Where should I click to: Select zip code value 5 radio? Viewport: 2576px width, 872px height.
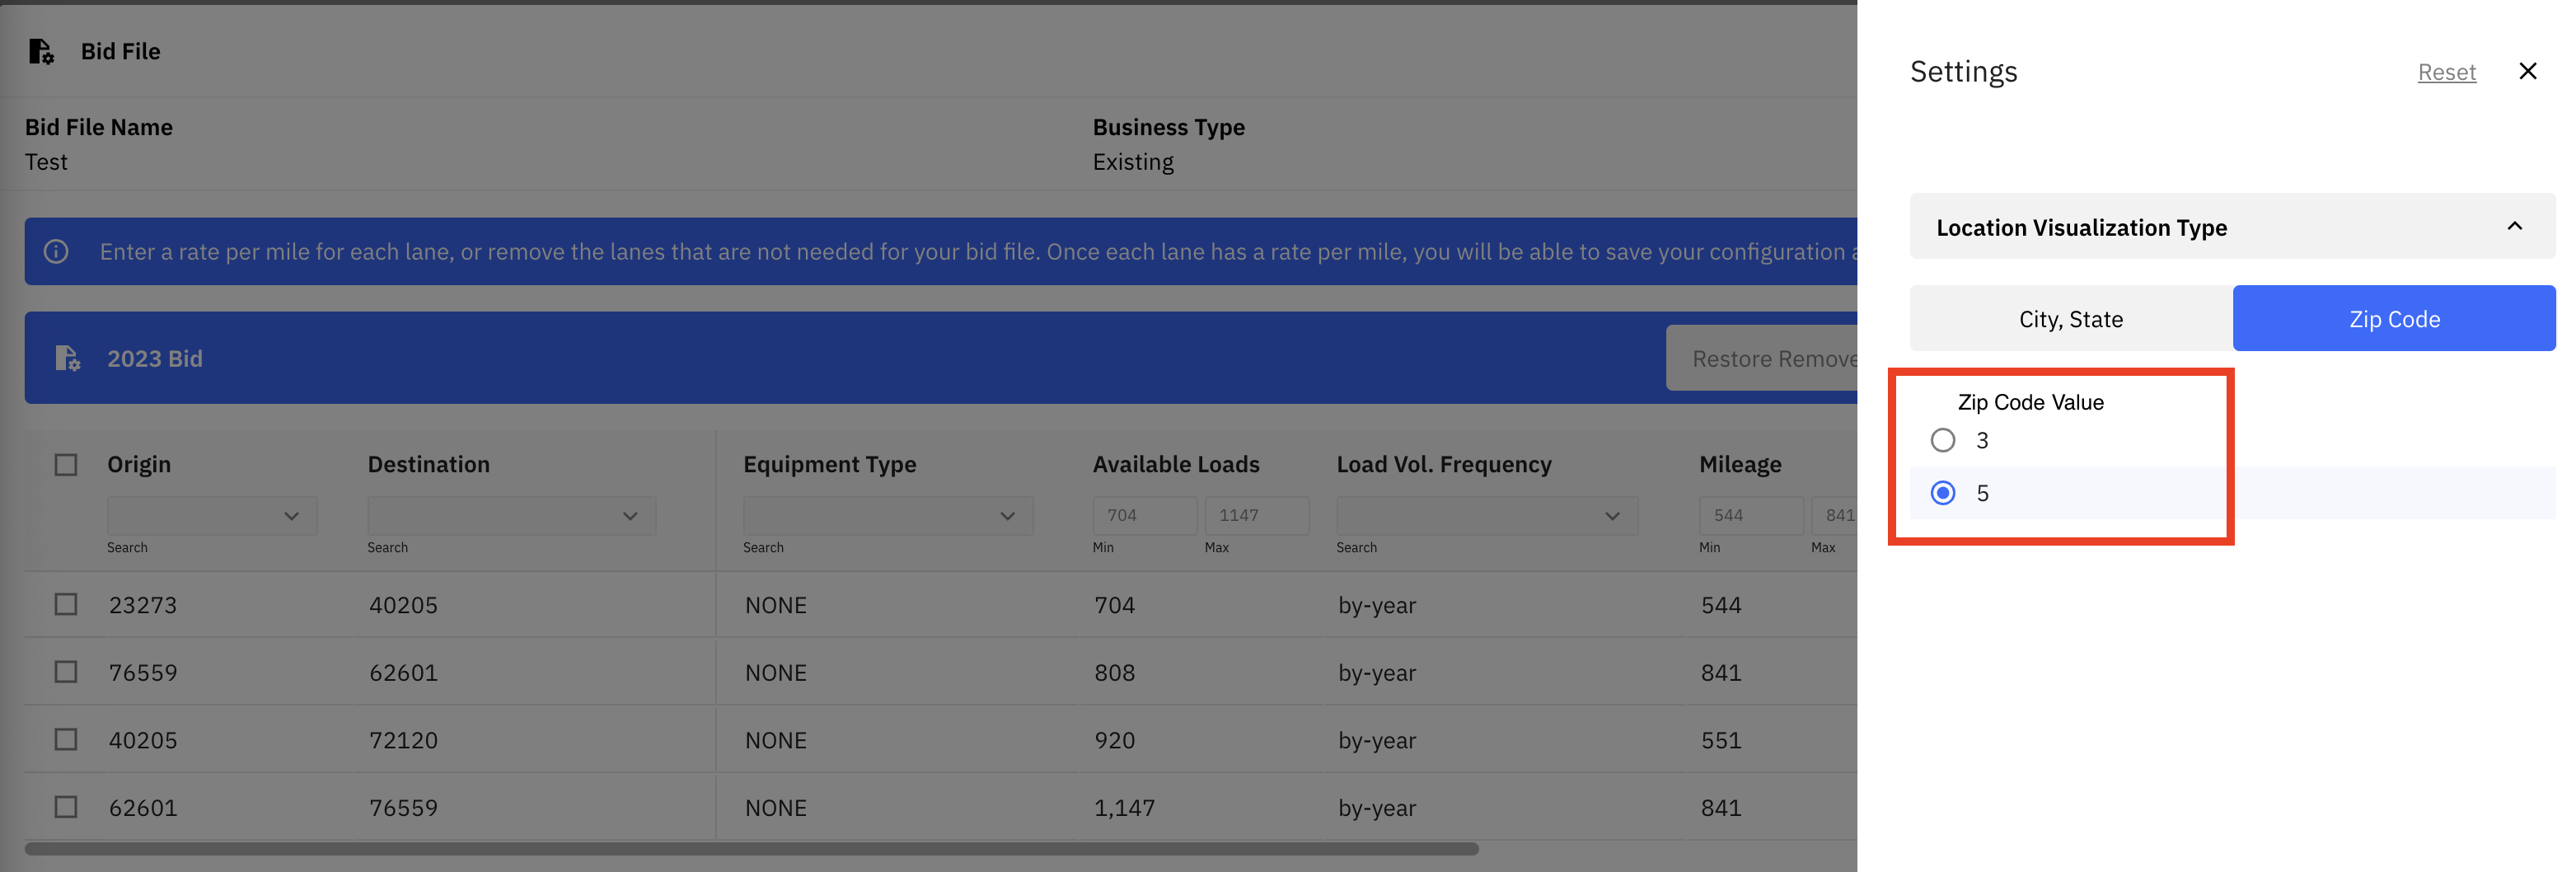pos(1942,493)
